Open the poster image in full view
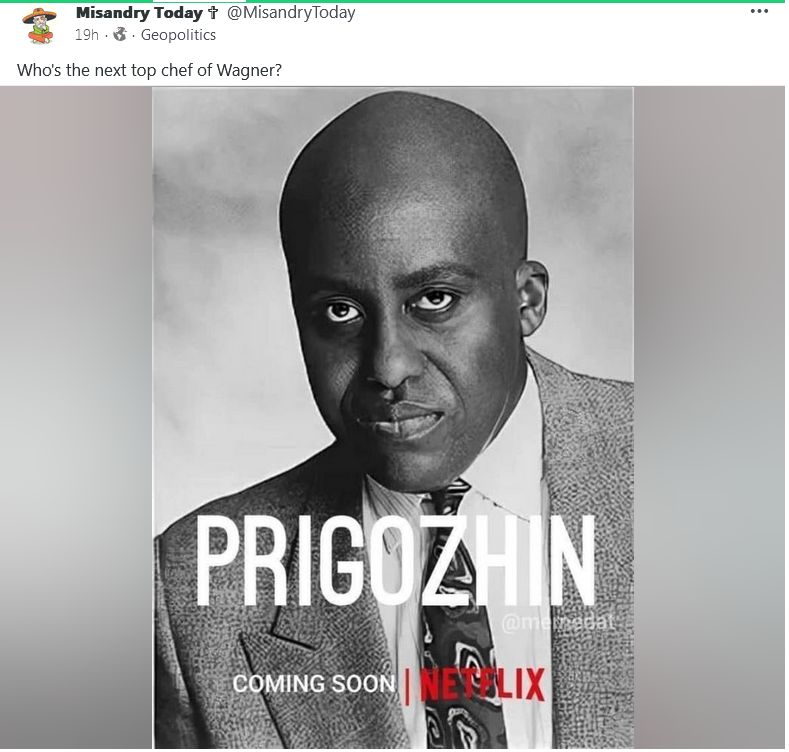Viewport: 789px width, 752px height. (x=392, y=418)
